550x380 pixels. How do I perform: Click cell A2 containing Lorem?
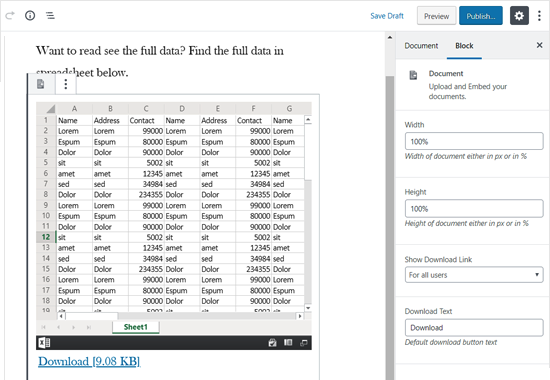pyautogui.click(x=74, y=131)
